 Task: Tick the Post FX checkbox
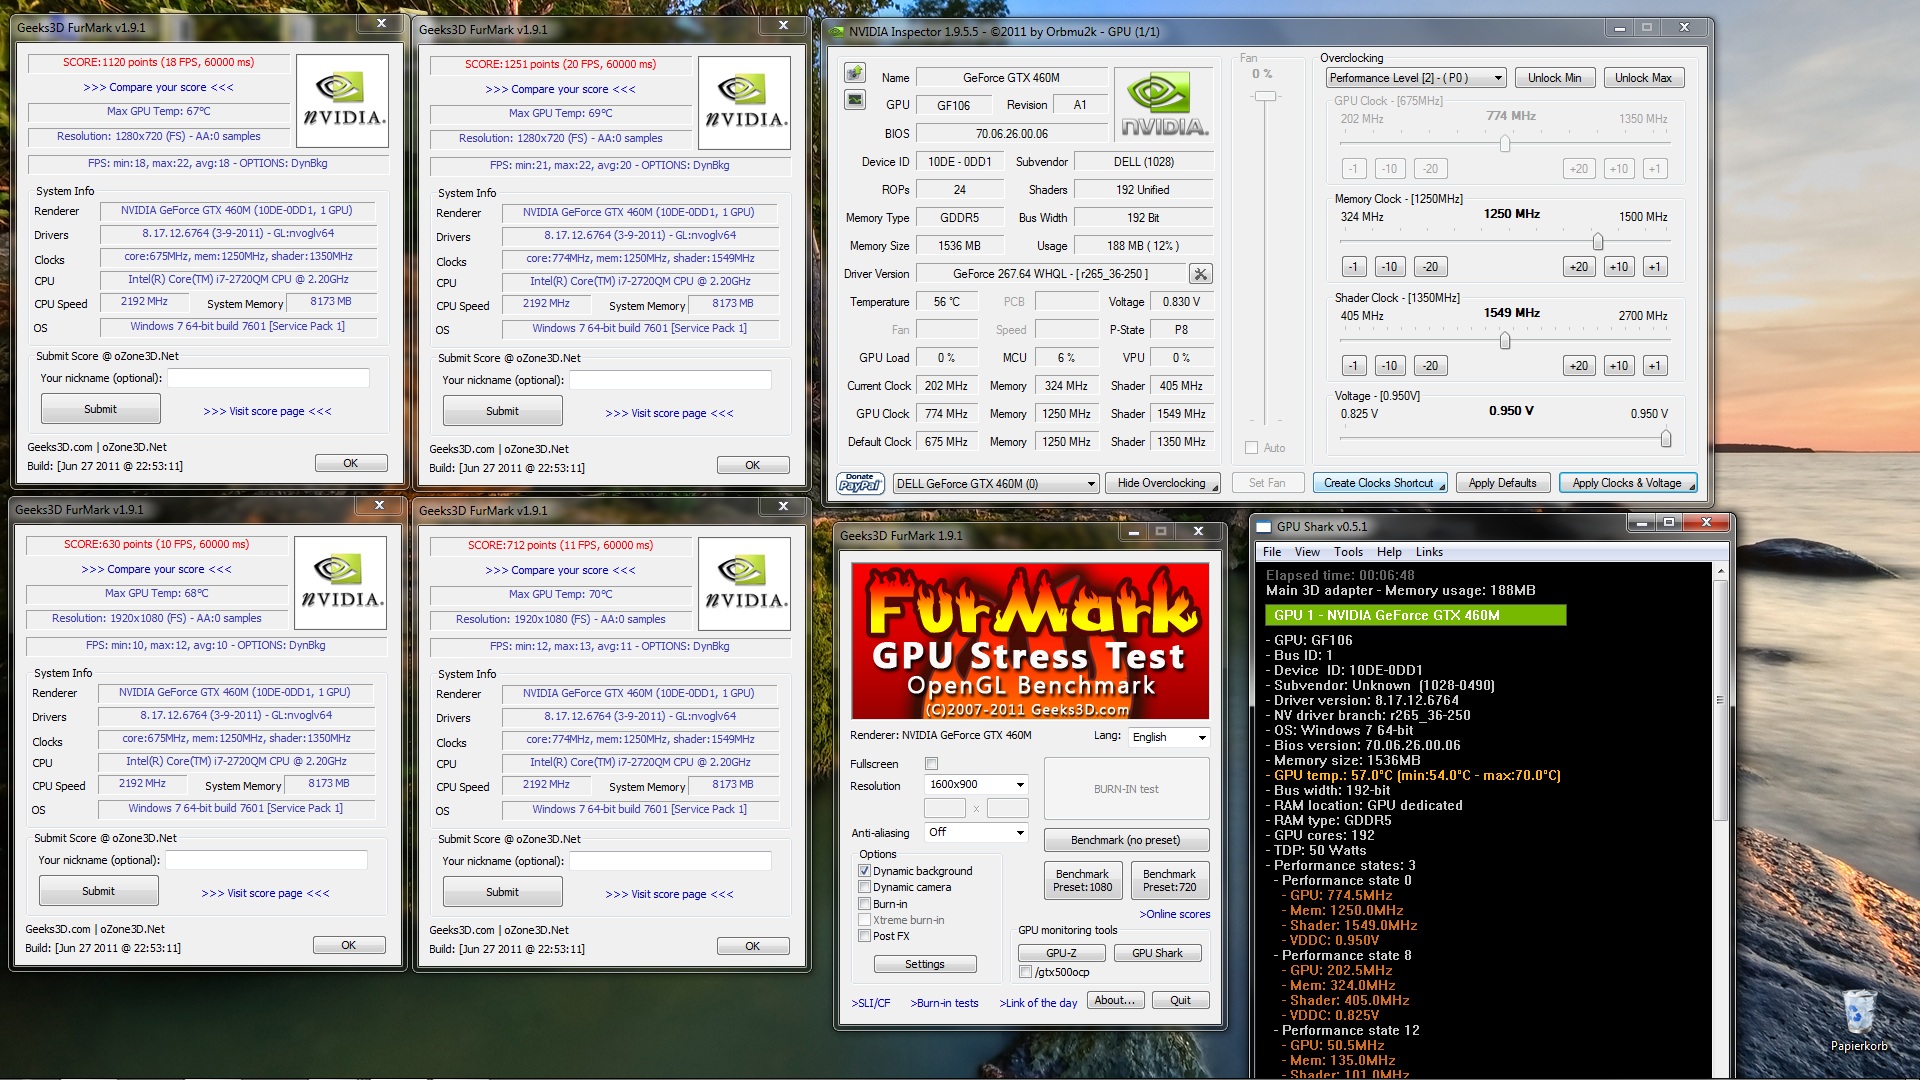[x=864, y=936]
